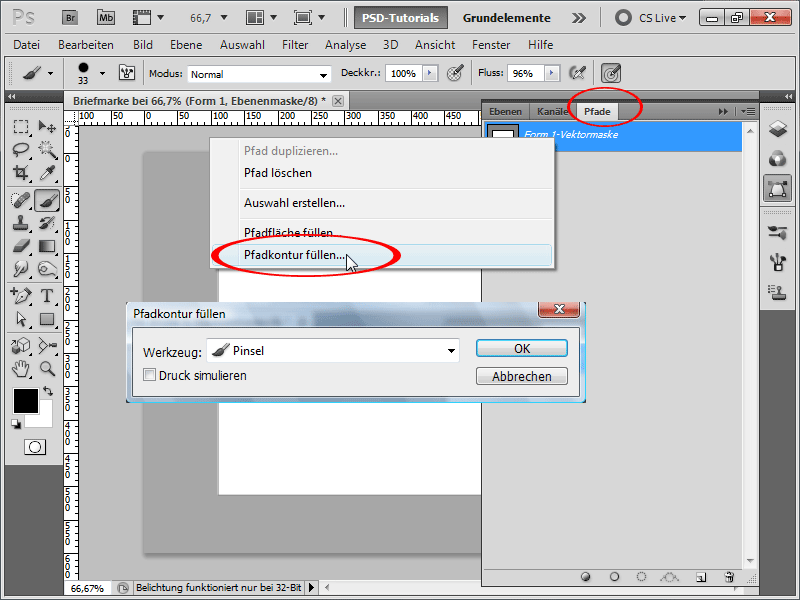Select the Crop tool
800x600 pixels.
pos(21,172)
